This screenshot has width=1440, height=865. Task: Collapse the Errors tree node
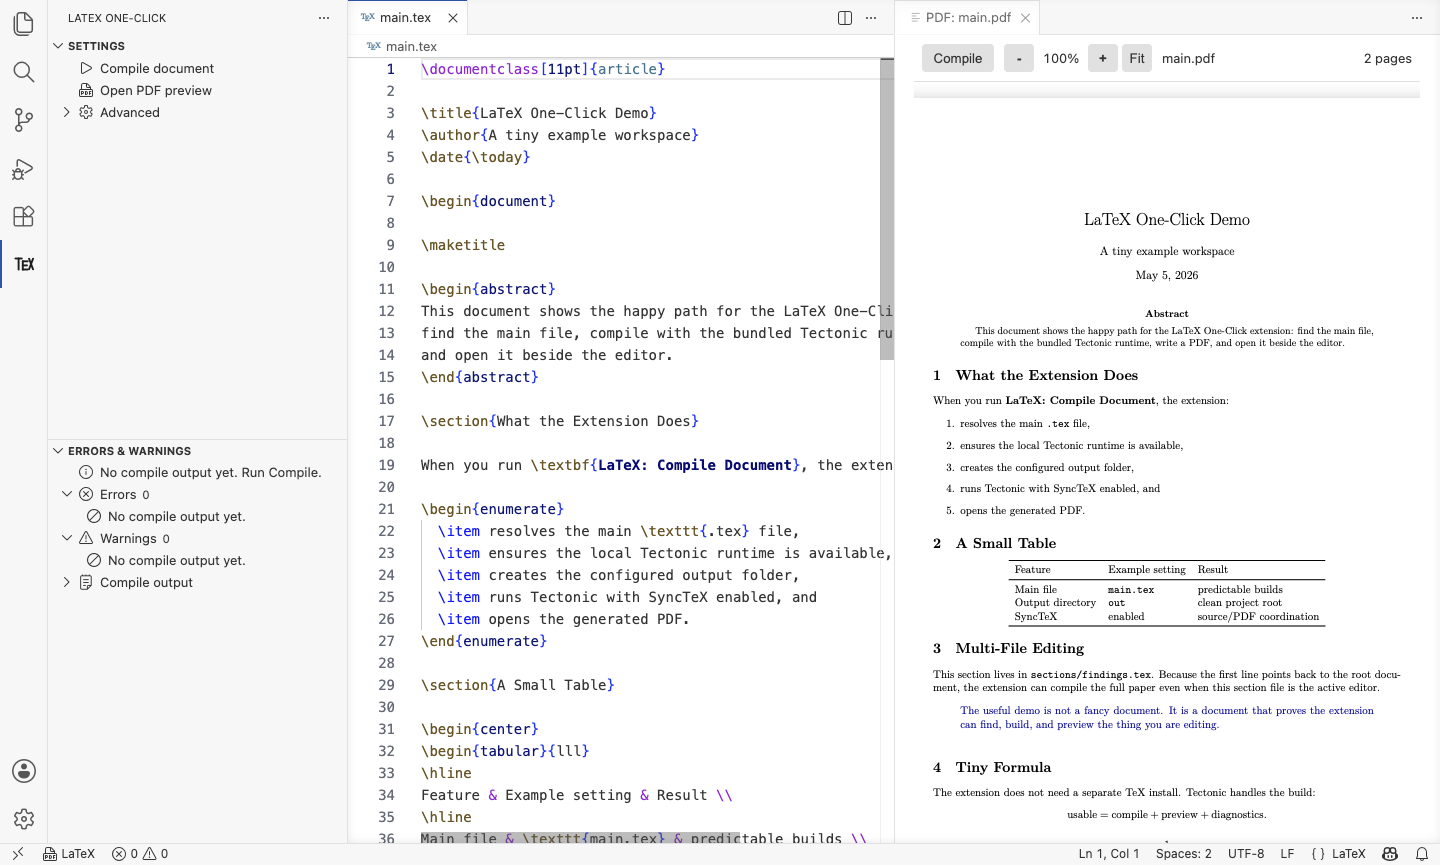coord(67,494)
